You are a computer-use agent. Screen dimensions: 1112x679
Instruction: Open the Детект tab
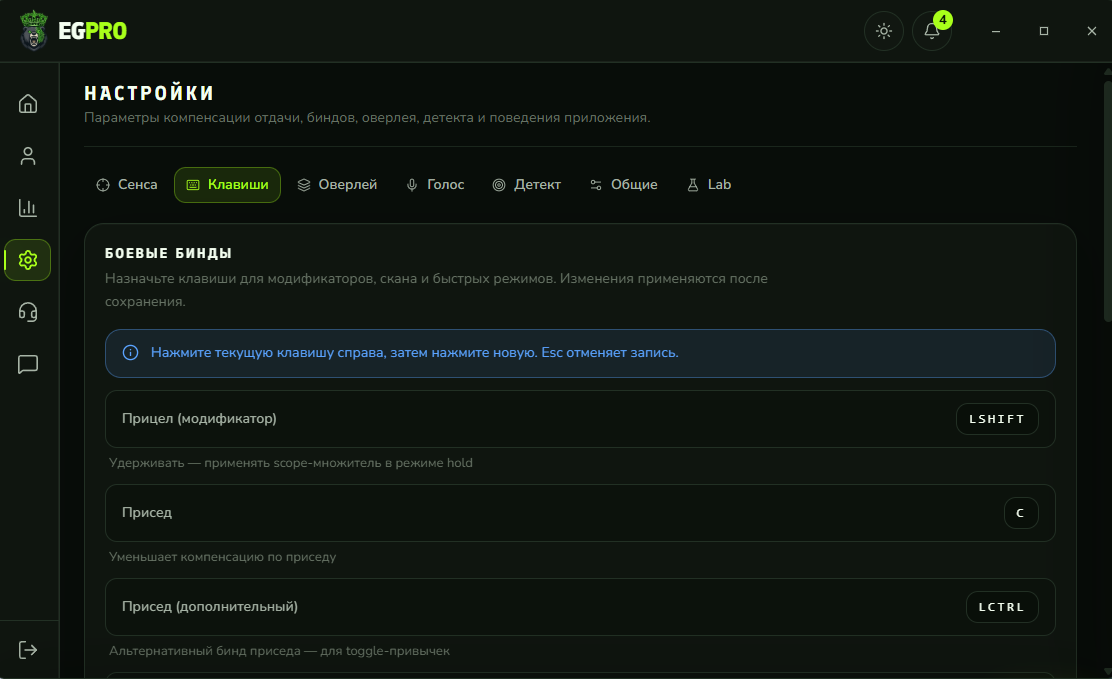[x=527, y=184]
